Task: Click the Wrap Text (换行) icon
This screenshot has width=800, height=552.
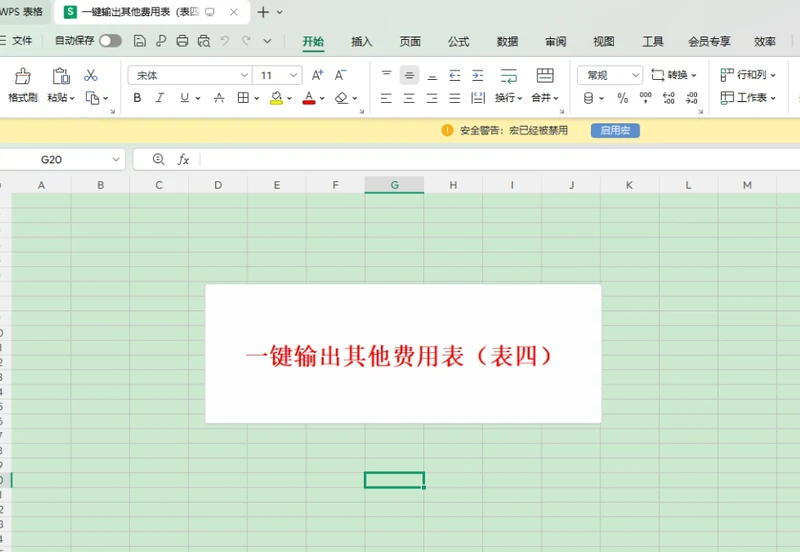Action: [509, 76]
